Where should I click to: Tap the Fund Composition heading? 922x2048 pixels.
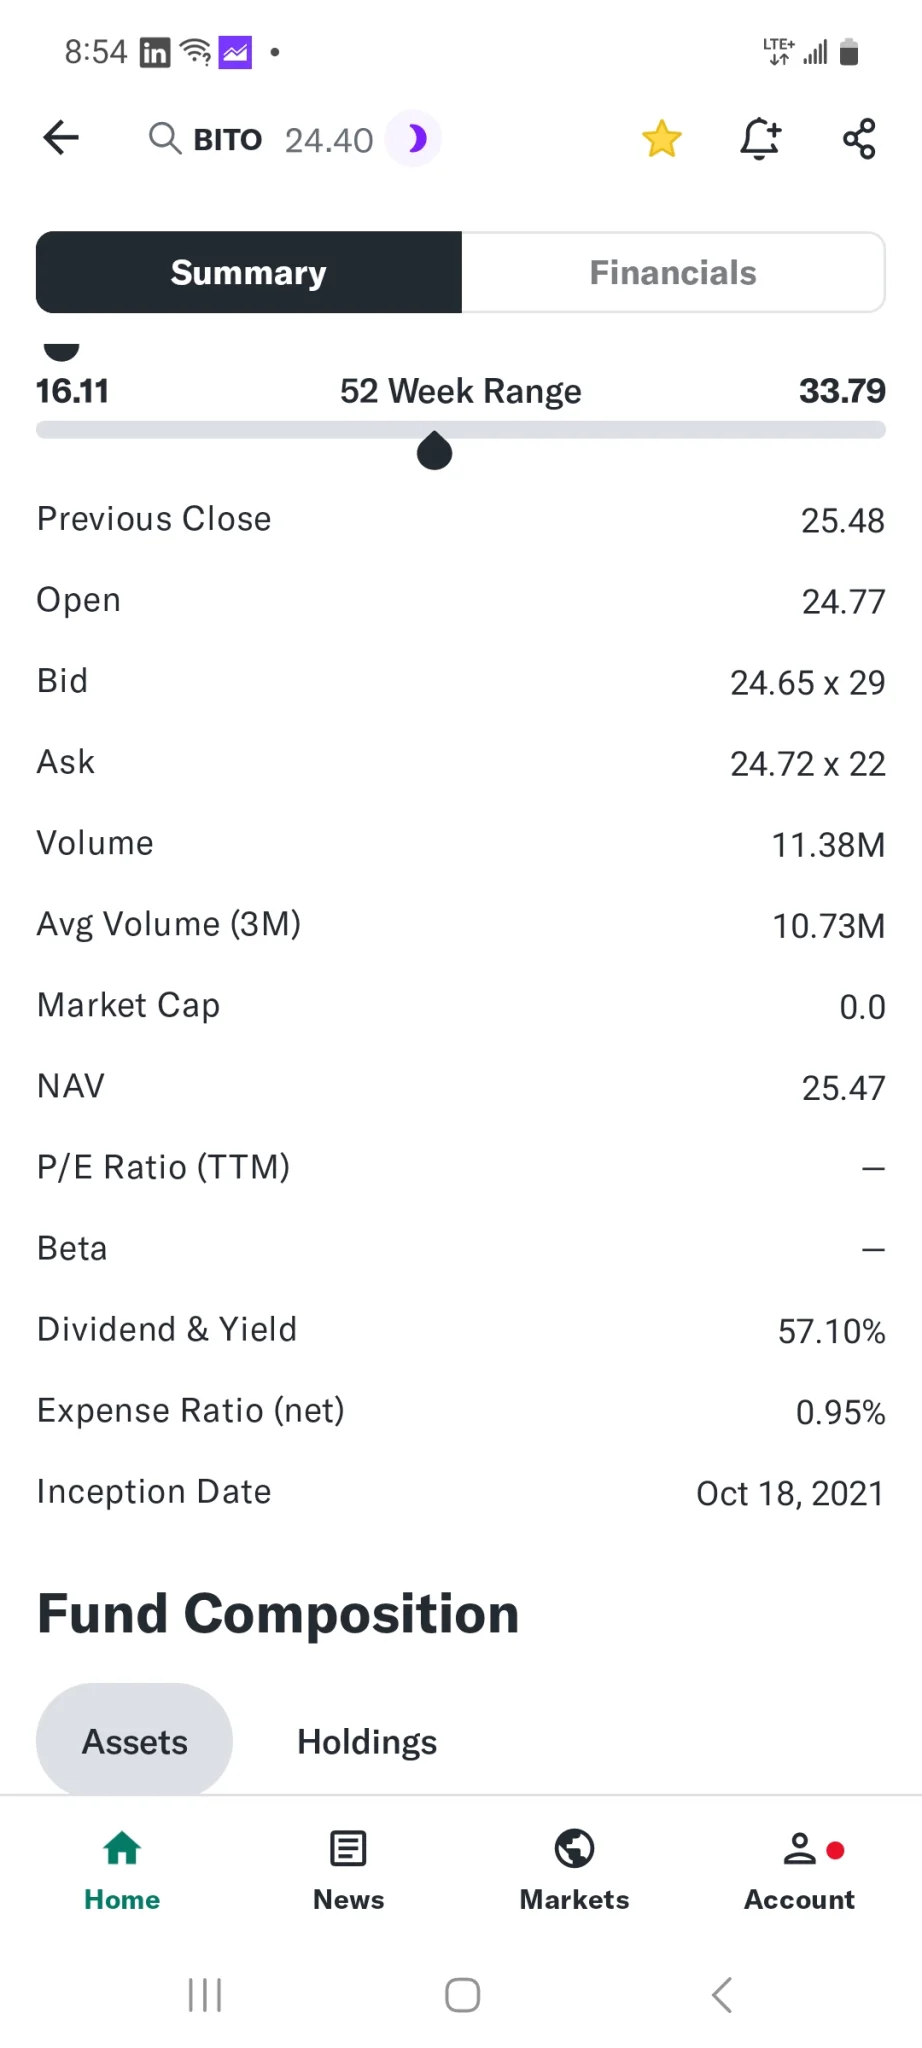click(x=278, y=1614)
